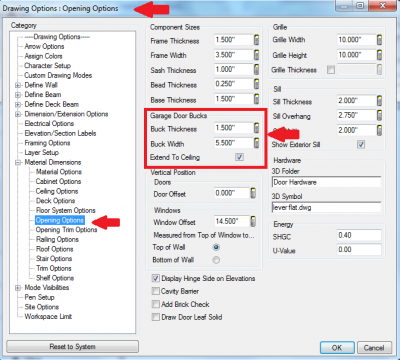Enable Add Brick Check checkbox
Viewport: 400px width, 360px height.
tap(156, 304)
